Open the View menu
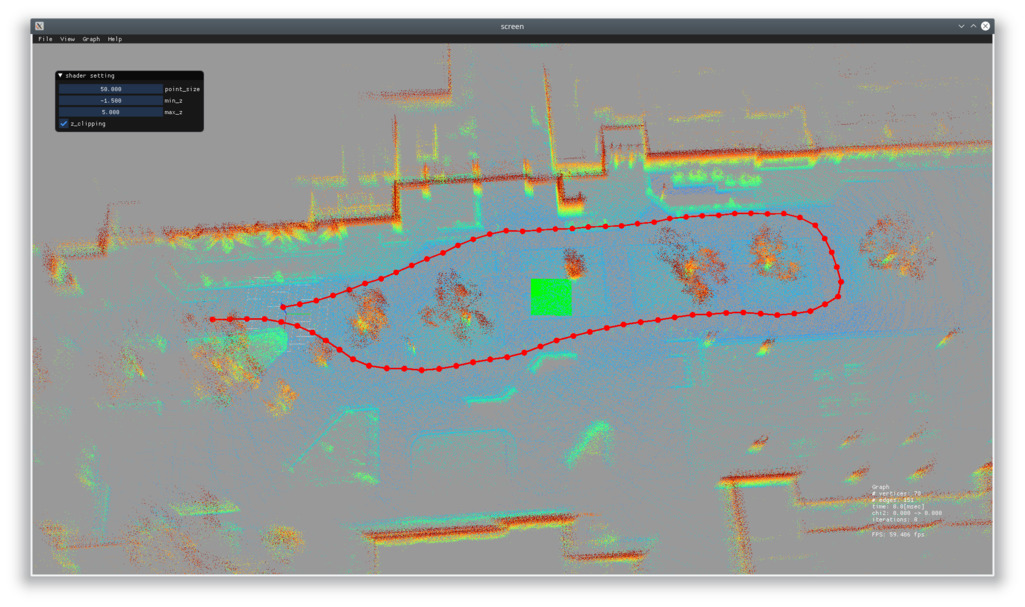 [67, 39]
